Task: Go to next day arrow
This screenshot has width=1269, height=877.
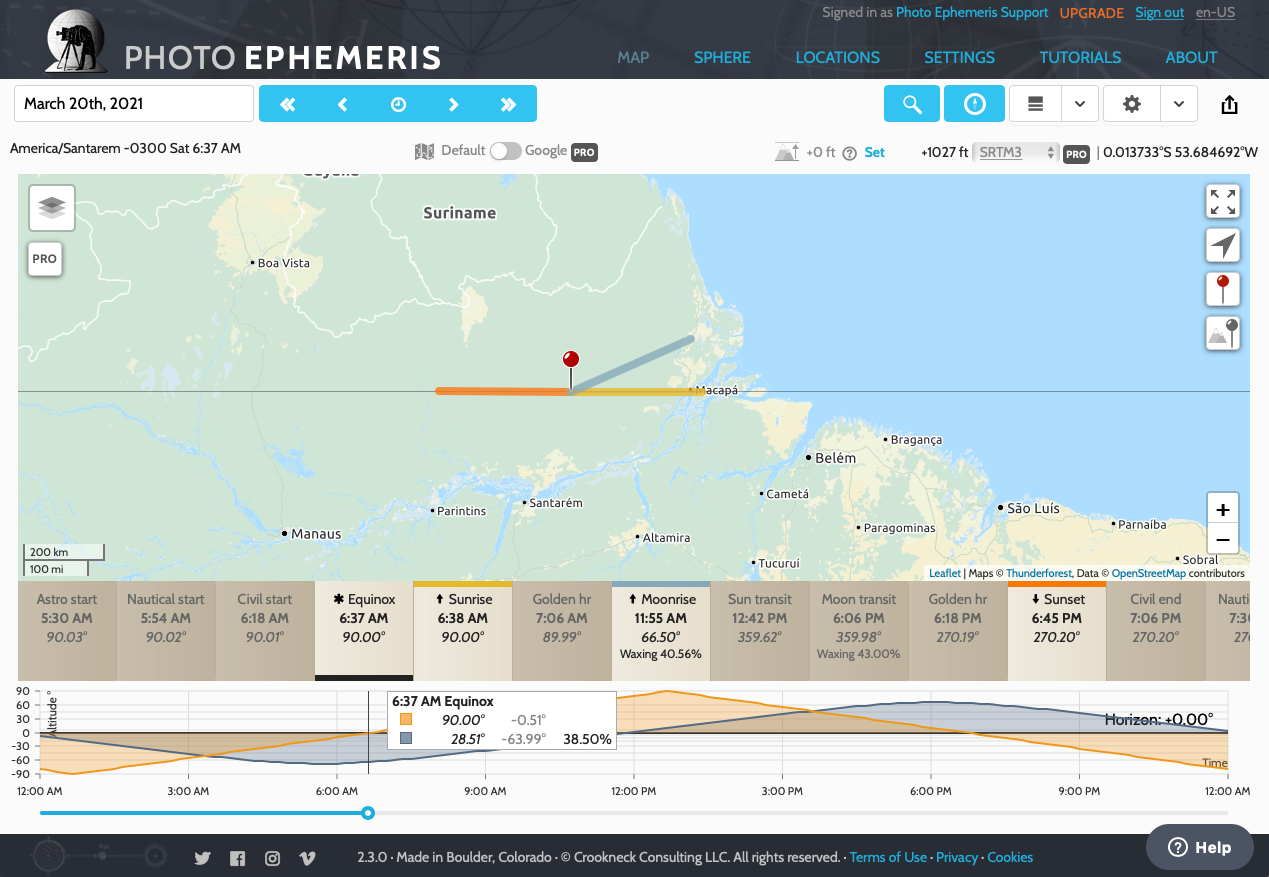Action: (x=453, y=104)
